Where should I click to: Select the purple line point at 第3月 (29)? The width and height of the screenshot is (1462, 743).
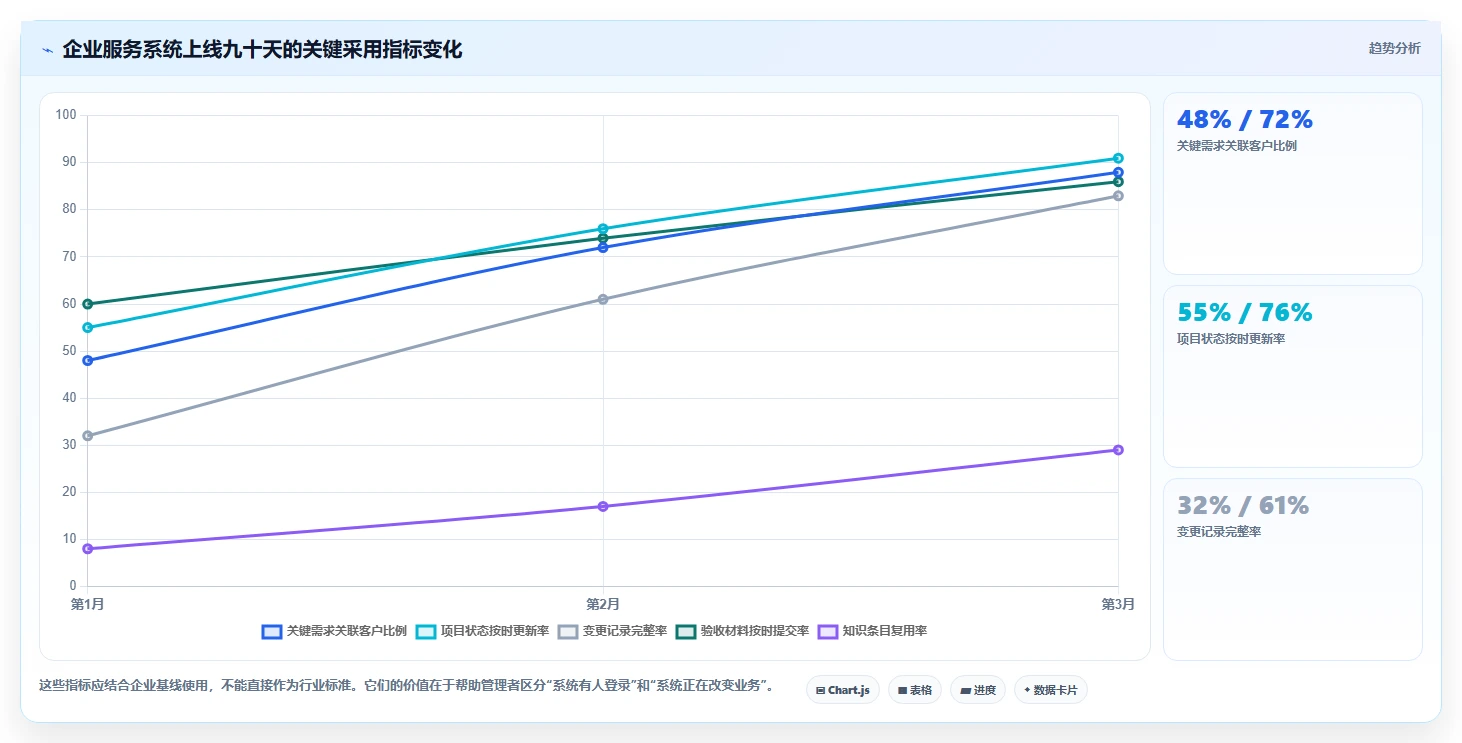pos(1118,449)
